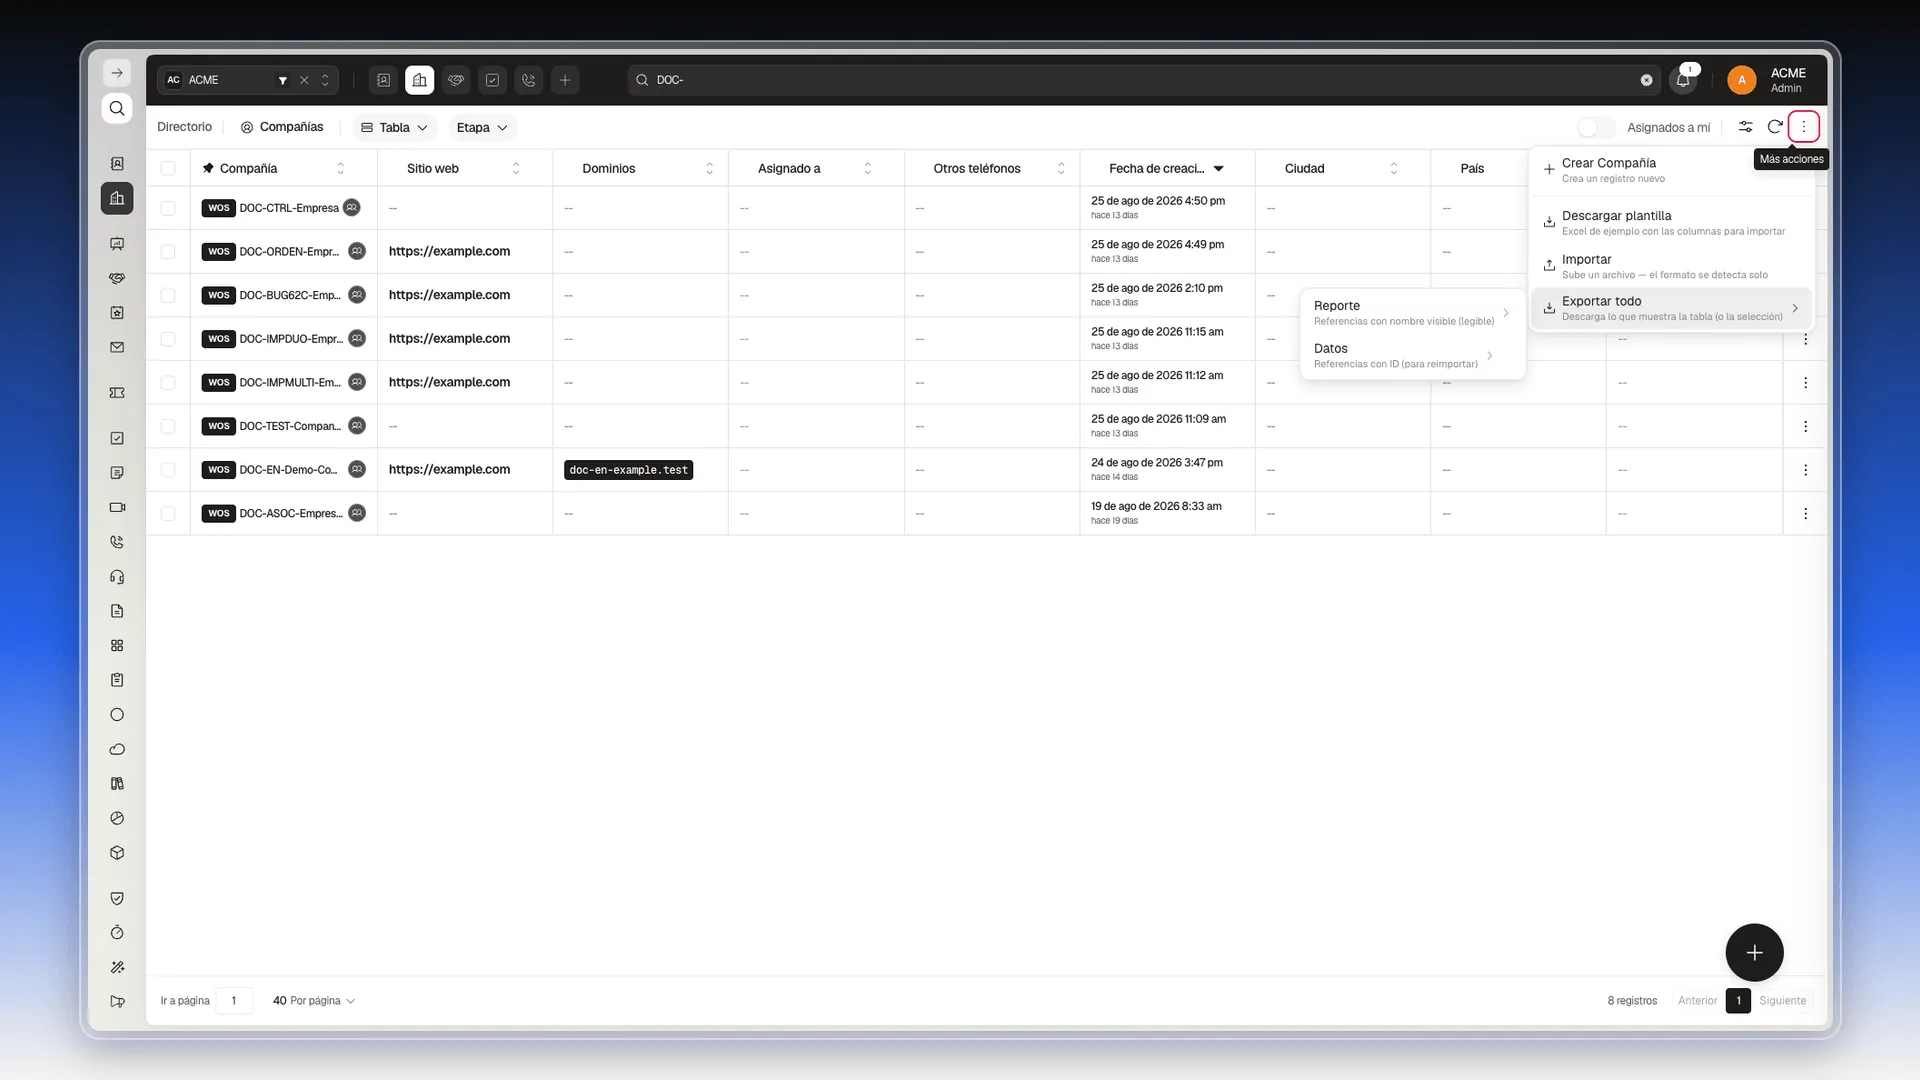Open the Etapa dropdown

[482, 127]
